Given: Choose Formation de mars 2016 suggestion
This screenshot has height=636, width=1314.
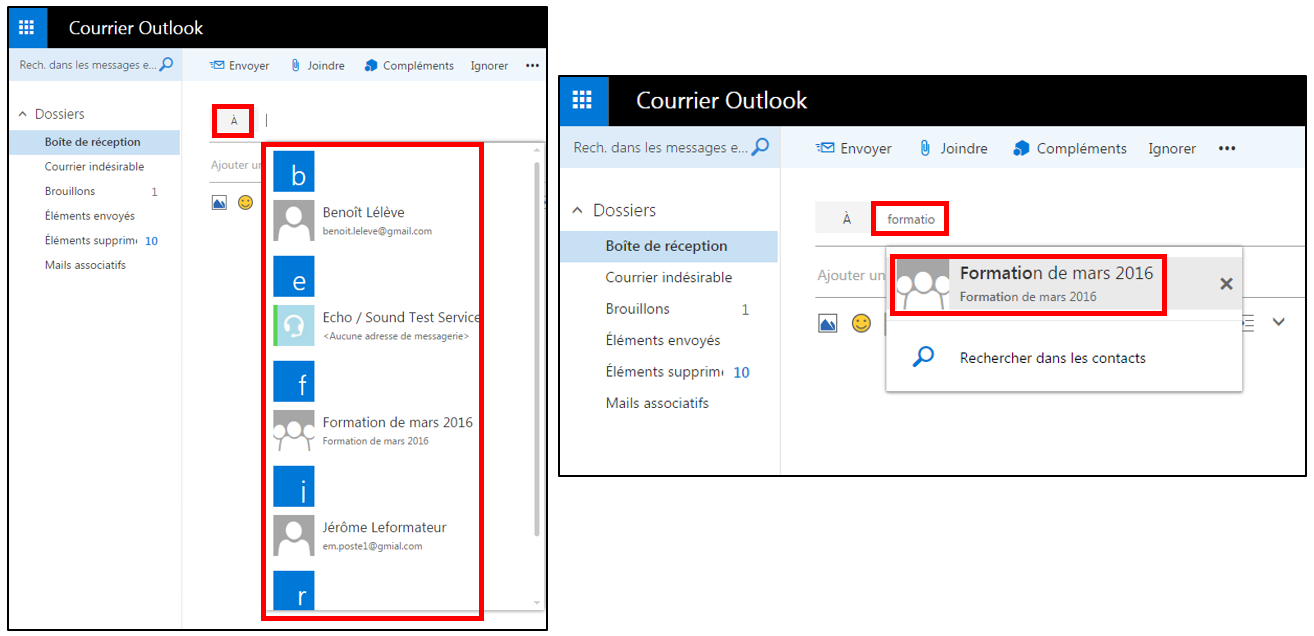Looking at the screenshot, I should [x=1028, y=284].
